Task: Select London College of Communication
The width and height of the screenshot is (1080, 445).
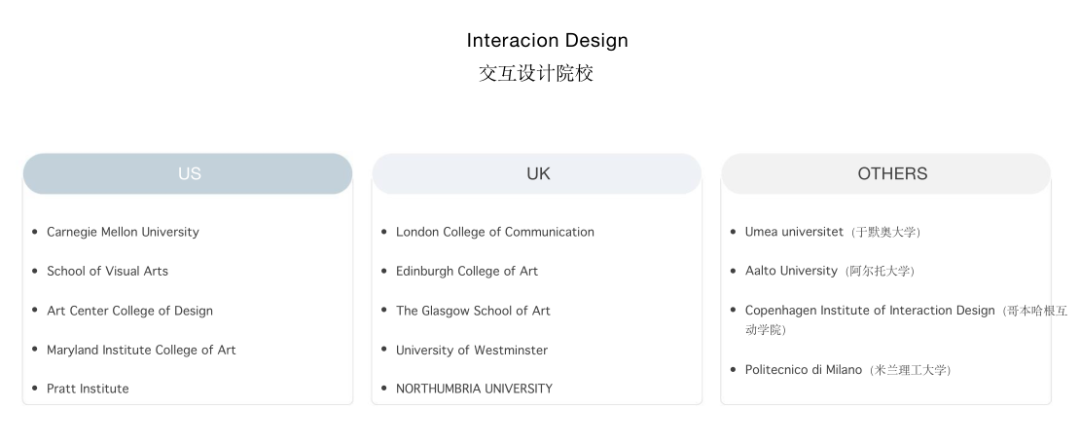Action: [x=495, y=232]
